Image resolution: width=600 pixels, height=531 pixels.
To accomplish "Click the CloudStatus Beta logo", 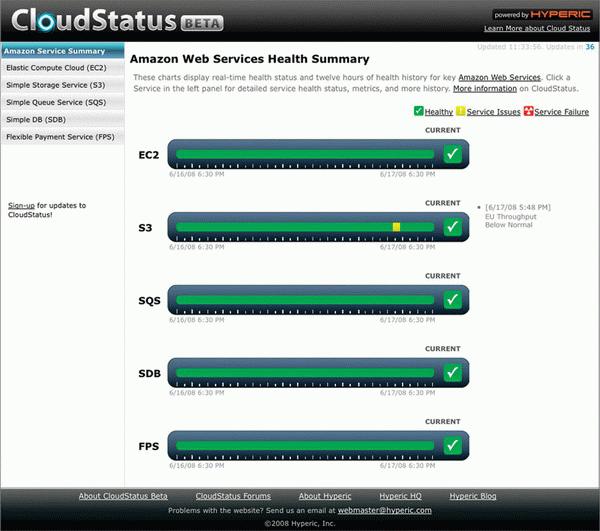I will (117, 20).
